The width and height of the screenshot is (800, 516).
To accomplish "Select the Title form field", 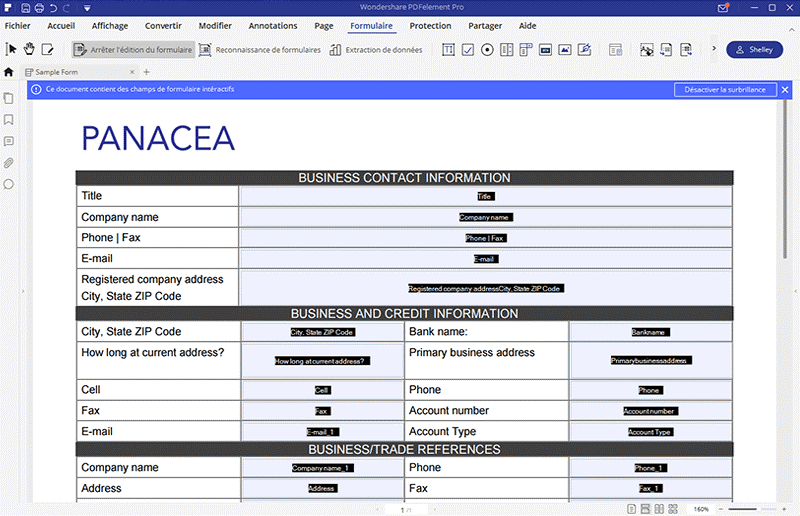I will click(x=486, y=196).
